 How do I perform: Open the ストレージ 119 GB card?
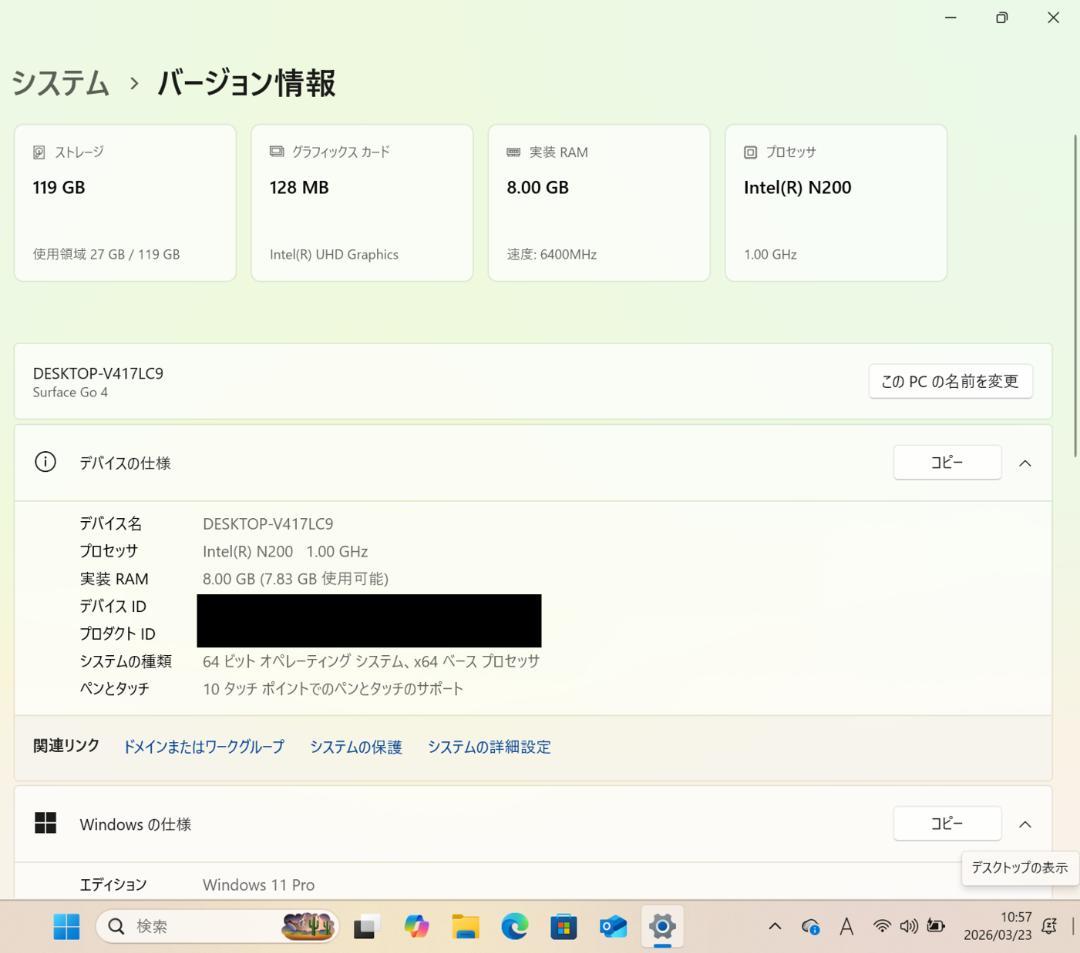[125, 203]
